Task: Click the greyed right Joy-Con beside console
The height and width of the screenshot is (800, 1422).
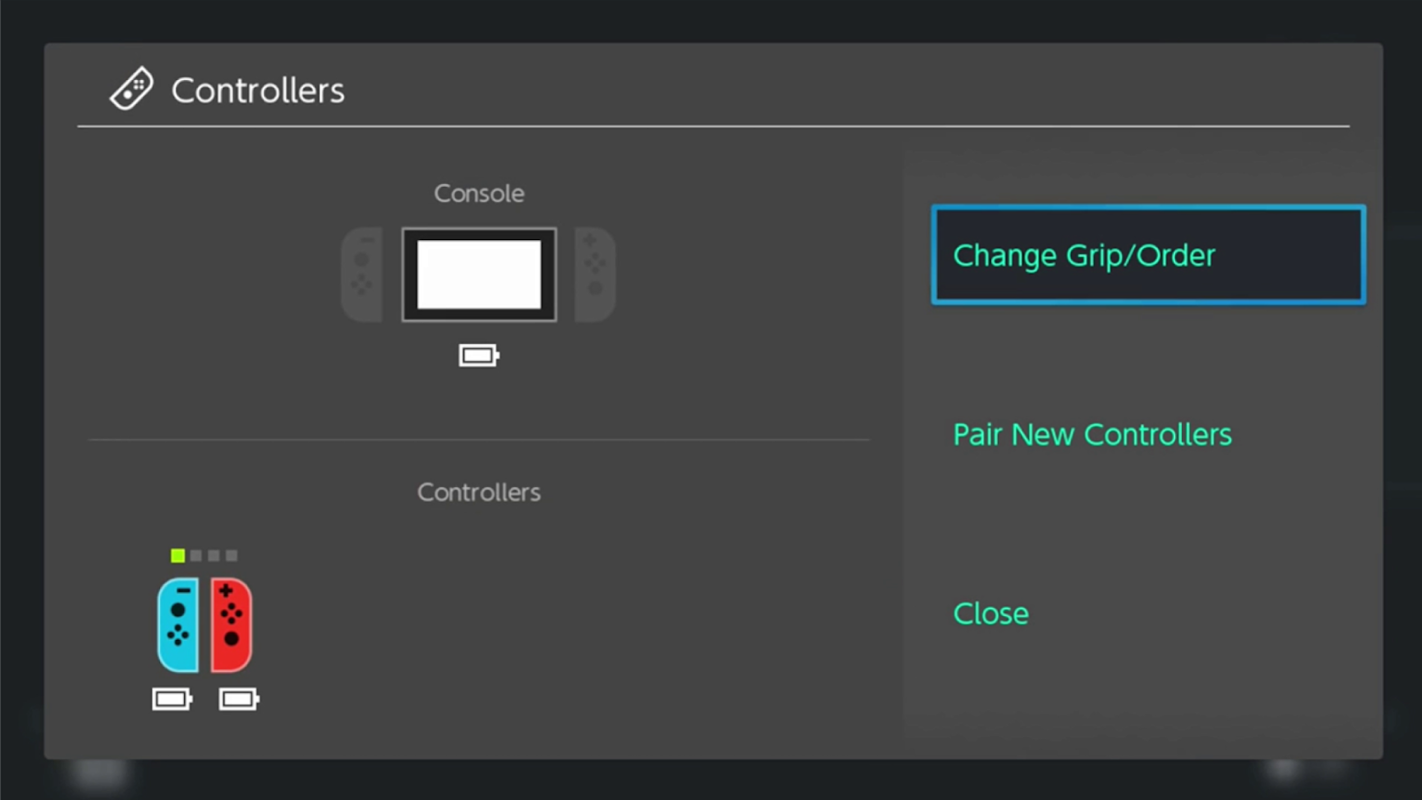Action: 595,275
